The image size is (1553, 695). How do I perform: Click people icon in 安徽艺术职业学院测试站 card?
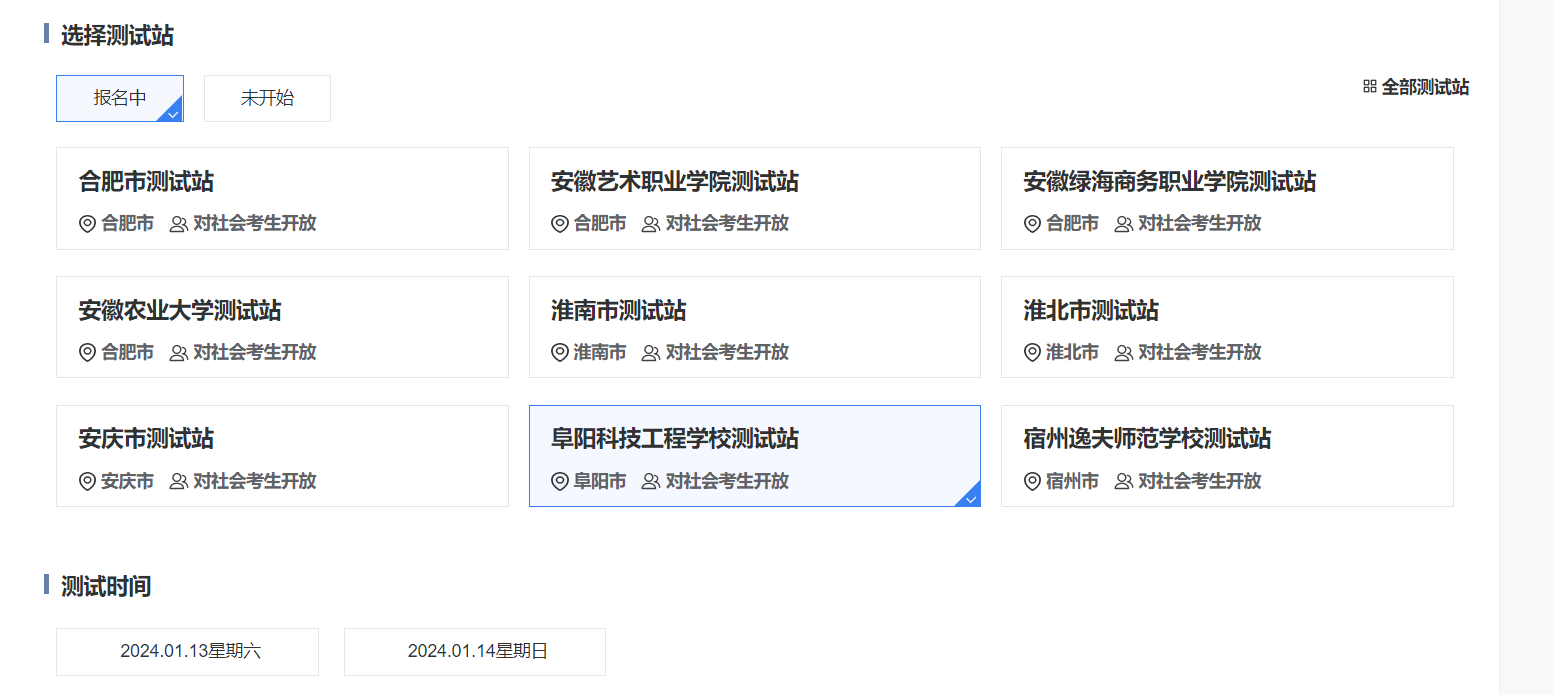651,224
